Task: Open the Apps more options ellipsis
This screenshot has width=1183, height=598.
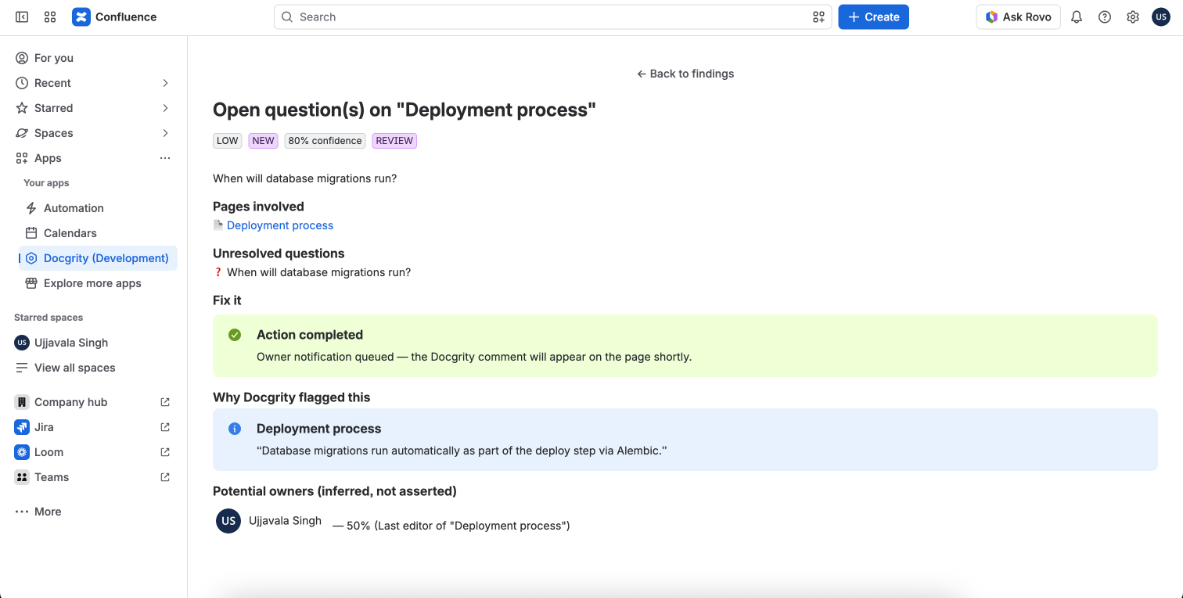Action: click(x=165, y=158)
